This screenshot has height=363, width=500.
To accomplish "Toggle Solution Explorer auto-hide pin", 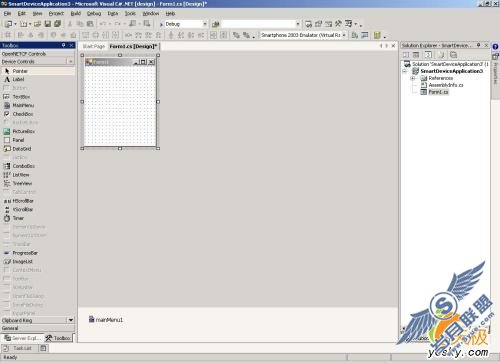I will (x=479, y=45).
